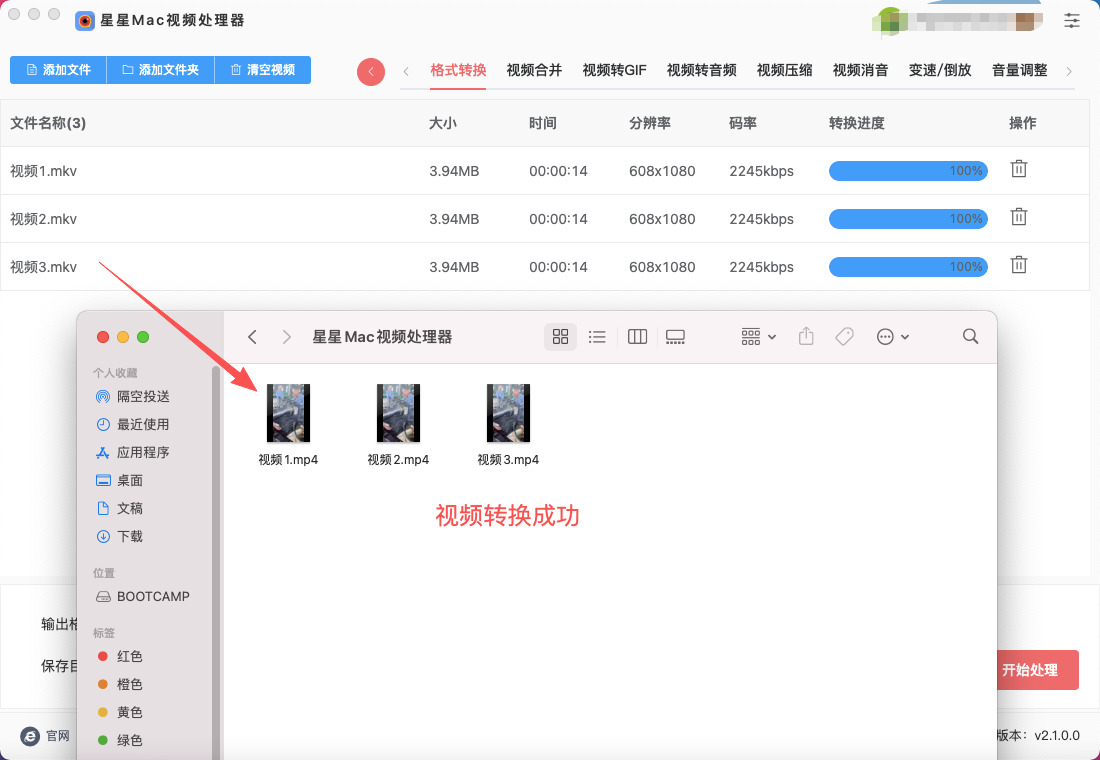This screenshot has width=1100, height=760.
Task: Select the 红色 tag
Action: click(x=120, y=656)
